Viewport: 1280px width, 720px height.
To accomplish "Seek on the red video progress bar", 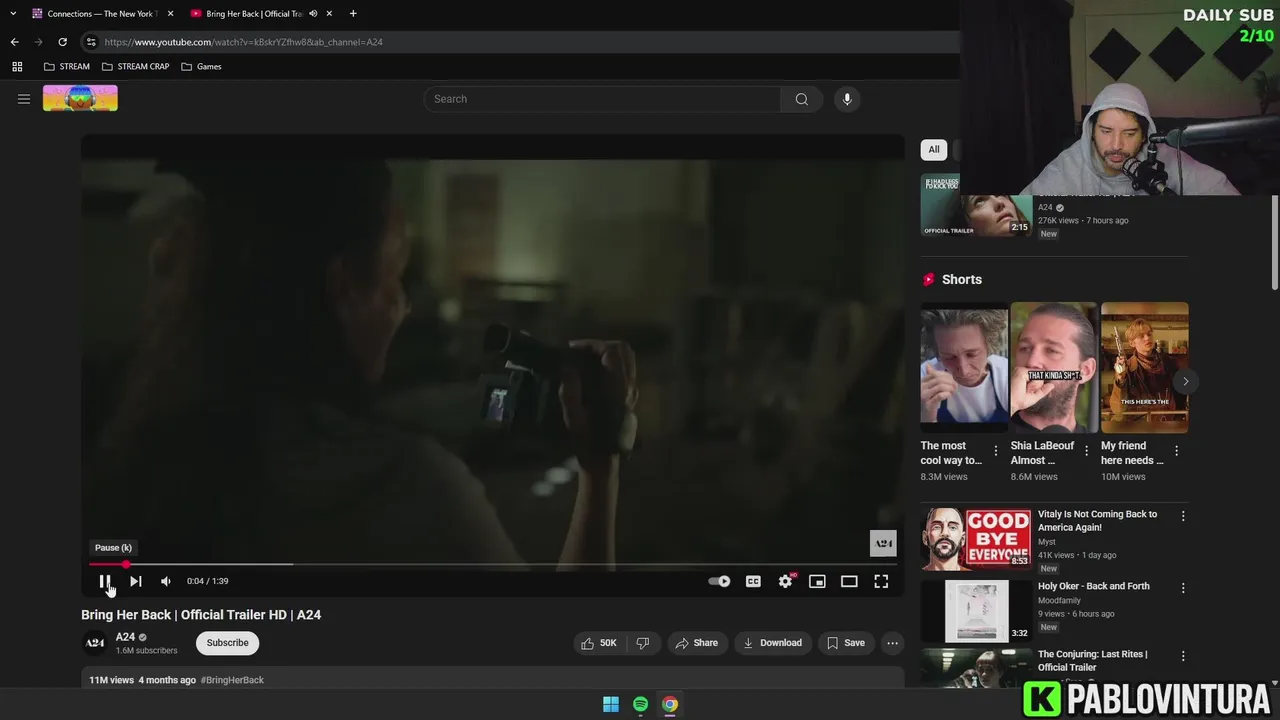I will pos(493,565).
